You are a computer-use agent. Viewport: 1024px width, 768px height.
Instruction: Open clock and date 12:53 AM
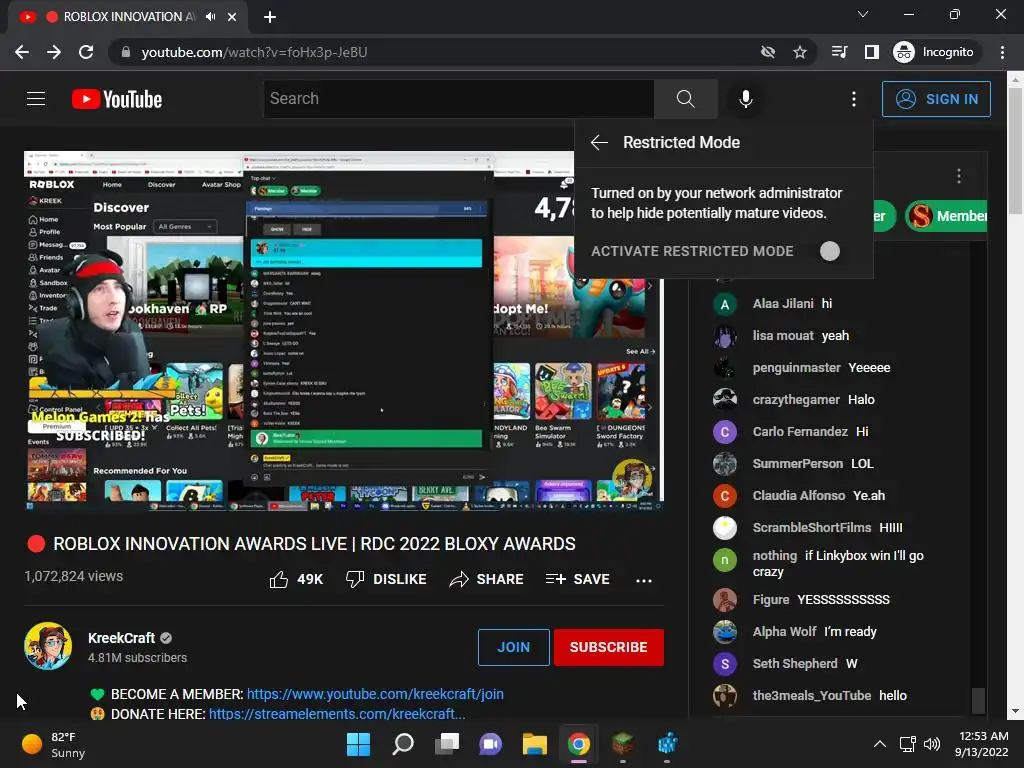click(x=982, y=744)
